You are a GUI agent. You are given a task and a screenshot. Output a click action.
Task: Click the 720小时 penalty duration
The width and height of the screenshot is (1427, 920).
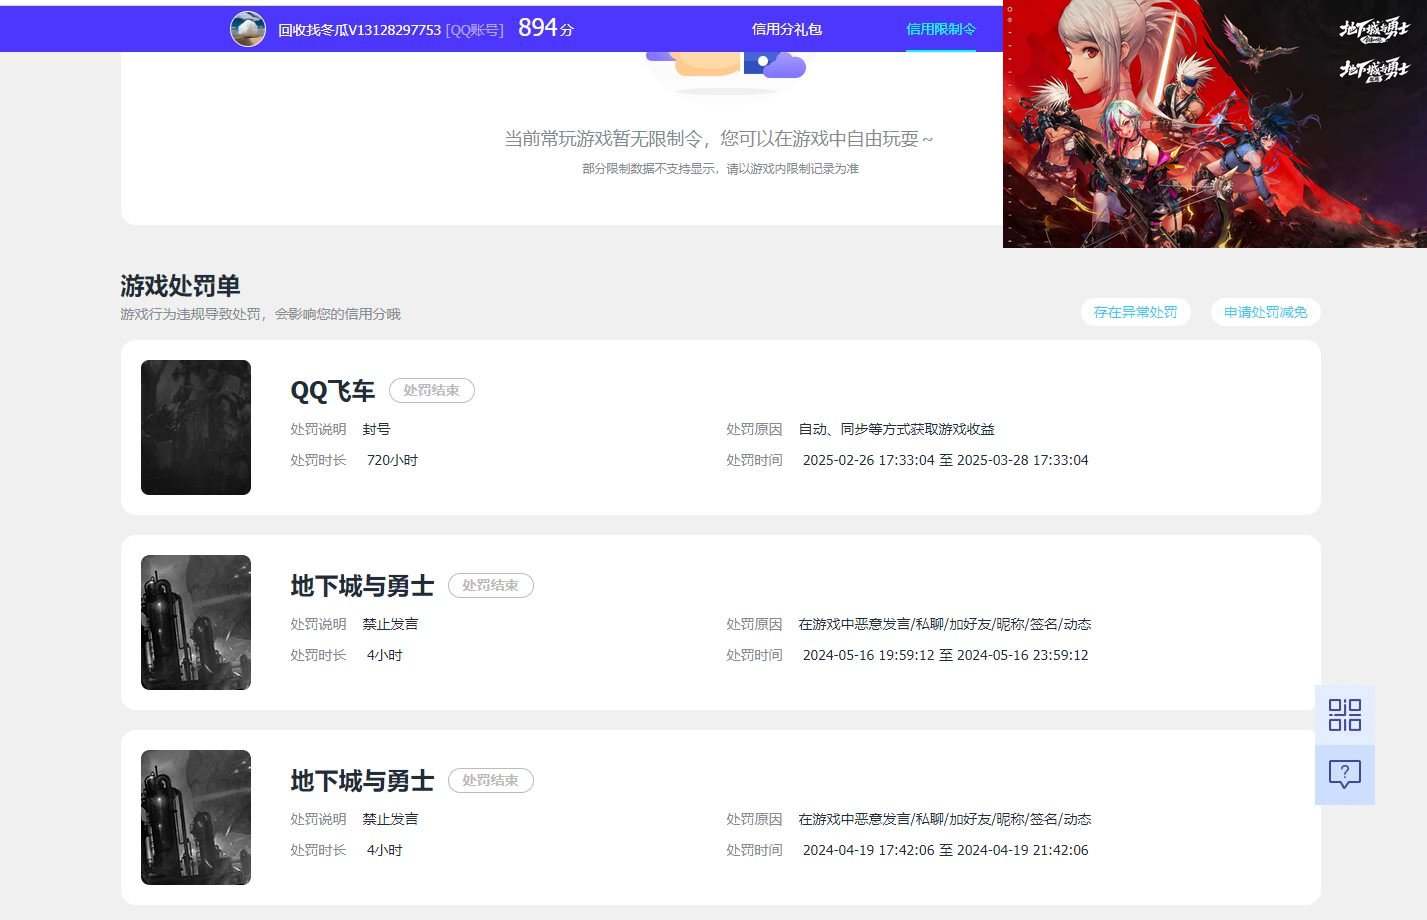click(x=392, y=460)
